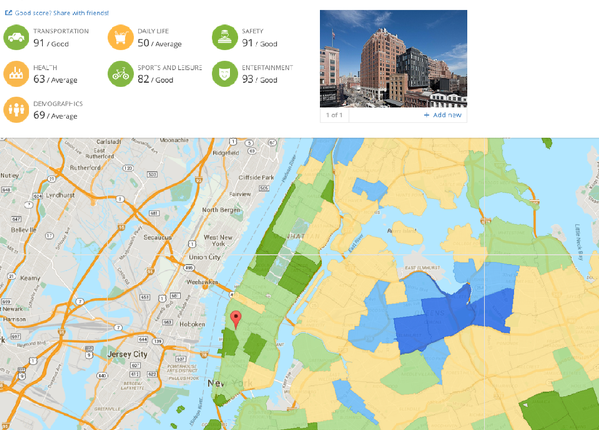Viewport: 599px width, 430px height.
Task: Click the Entertainment mask icon
Action: (x=225, y=73)
